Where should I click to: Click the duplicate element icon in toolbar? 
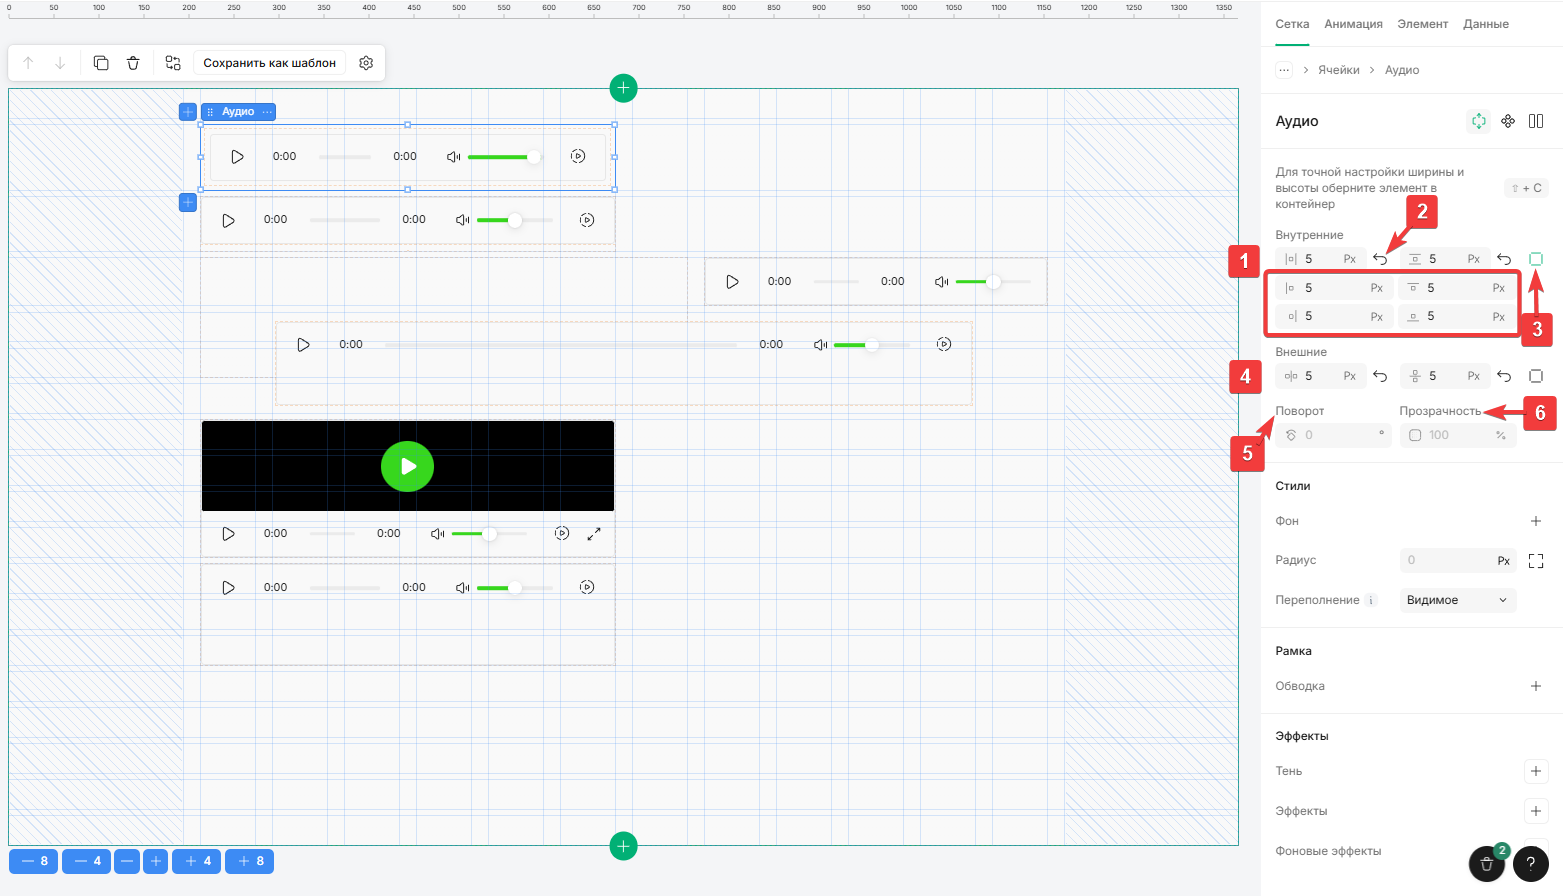[x=101, y=63]
